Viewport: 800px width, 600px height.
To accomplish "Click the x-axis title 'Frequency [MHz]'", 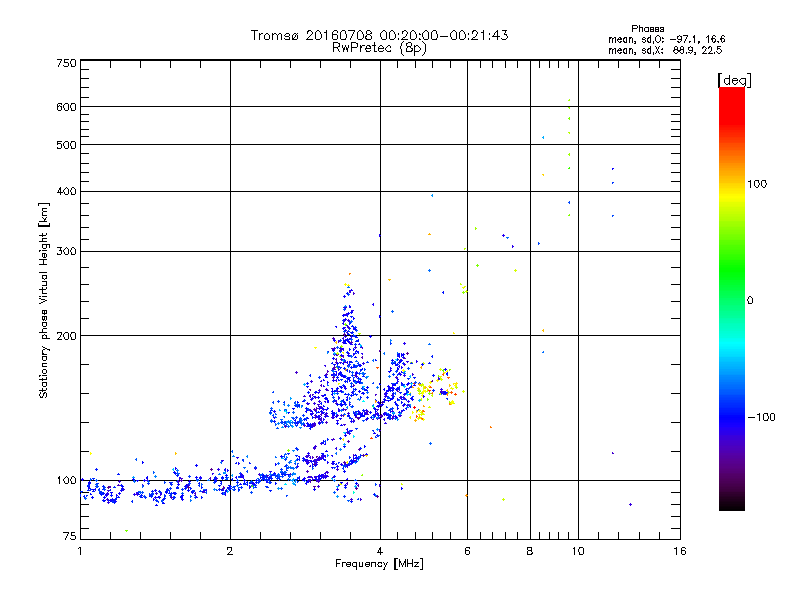I will click(379, 564).
